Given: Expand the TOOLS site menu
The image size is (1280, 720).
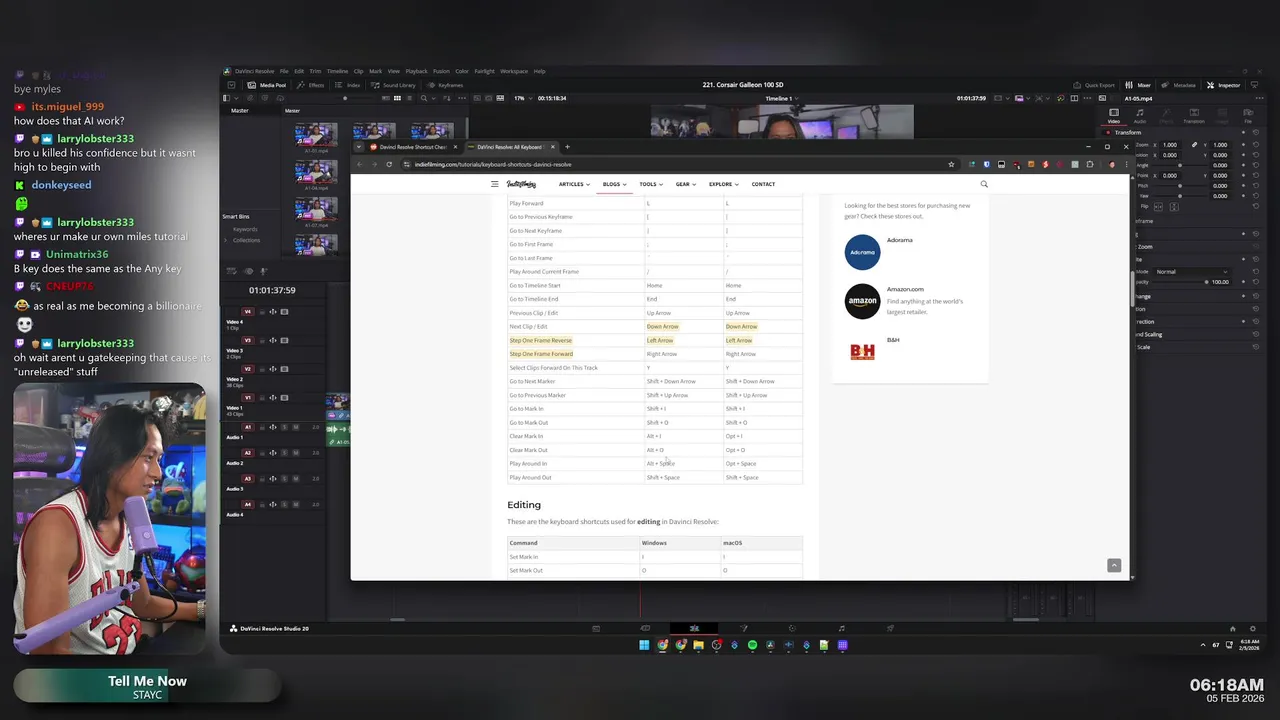Looking at the screenshot, I should tap(651, 184).
